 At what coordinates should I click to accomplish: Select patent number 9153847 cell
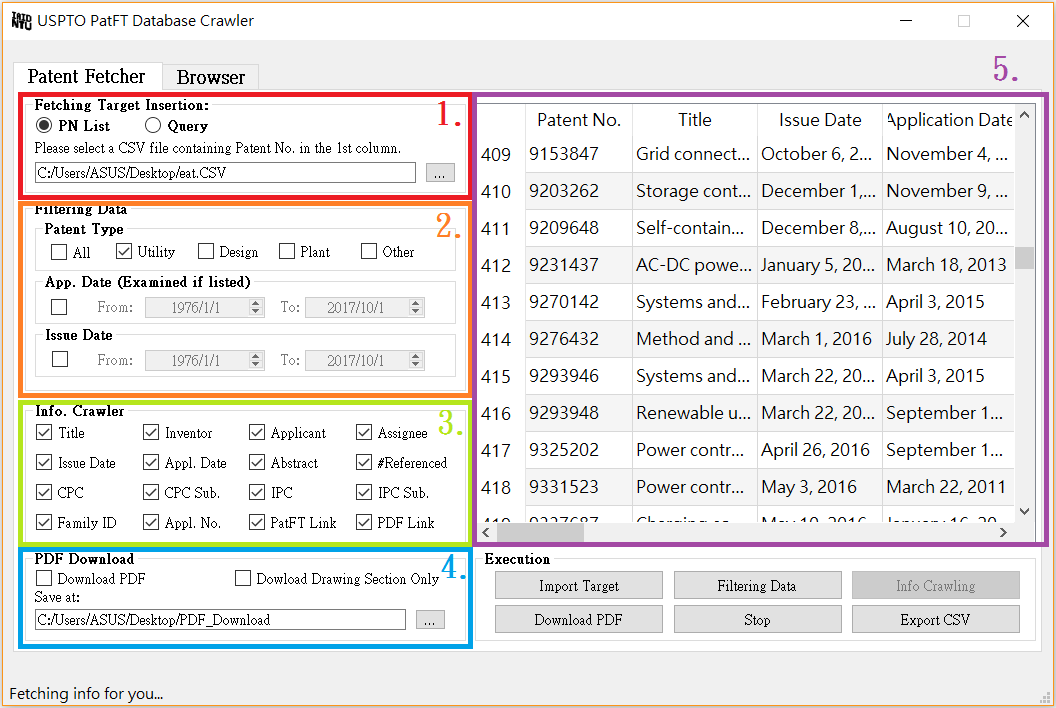pyautogui.click(x=579, y=154)
